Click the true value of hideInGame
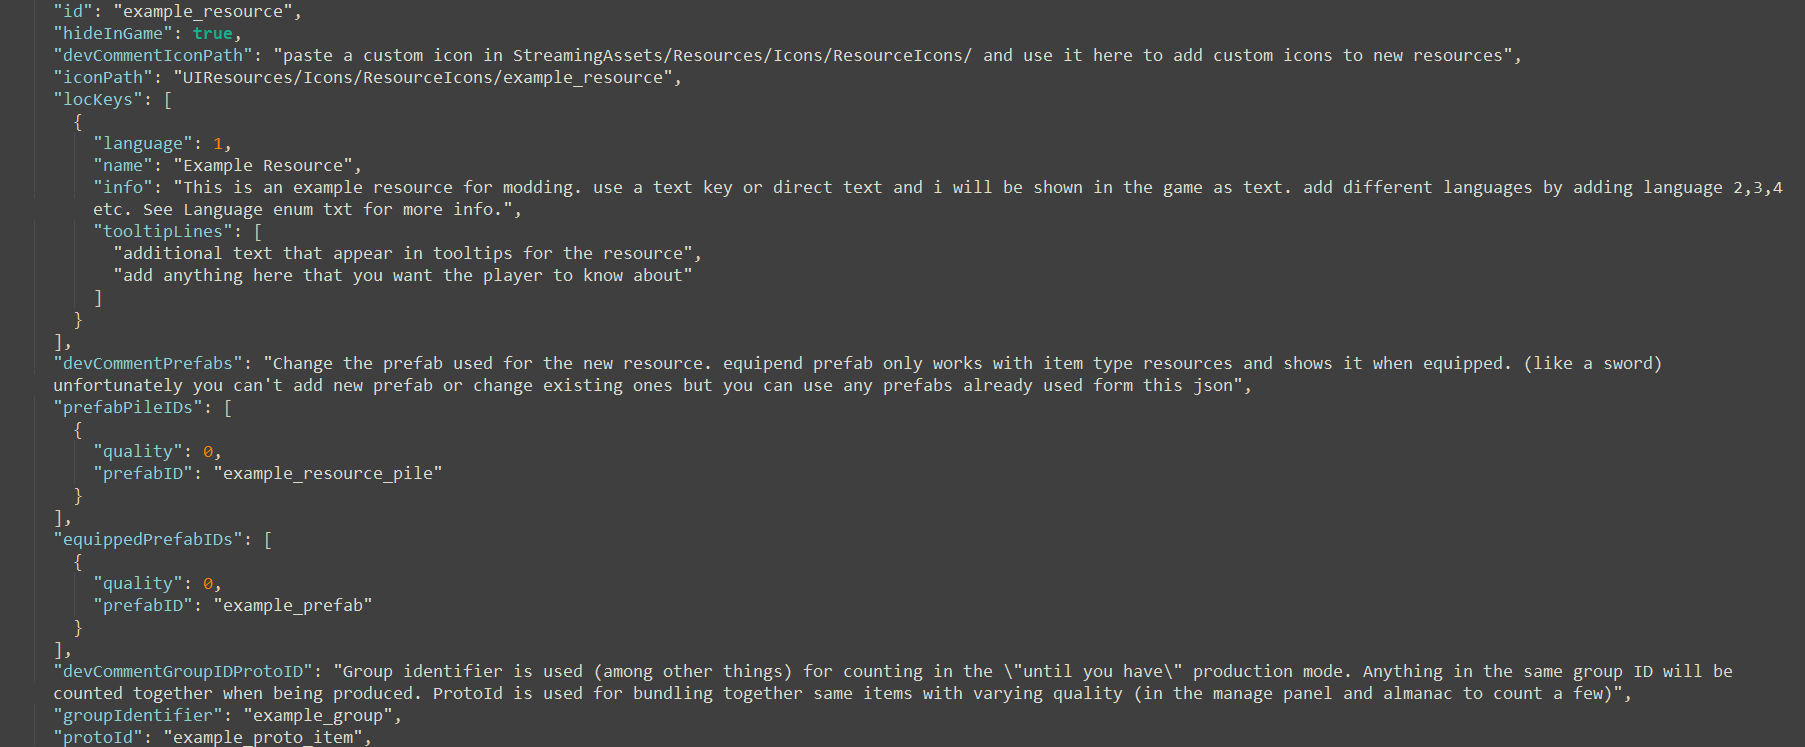Screen dimensions: 1805x747 tap(213, 34)
